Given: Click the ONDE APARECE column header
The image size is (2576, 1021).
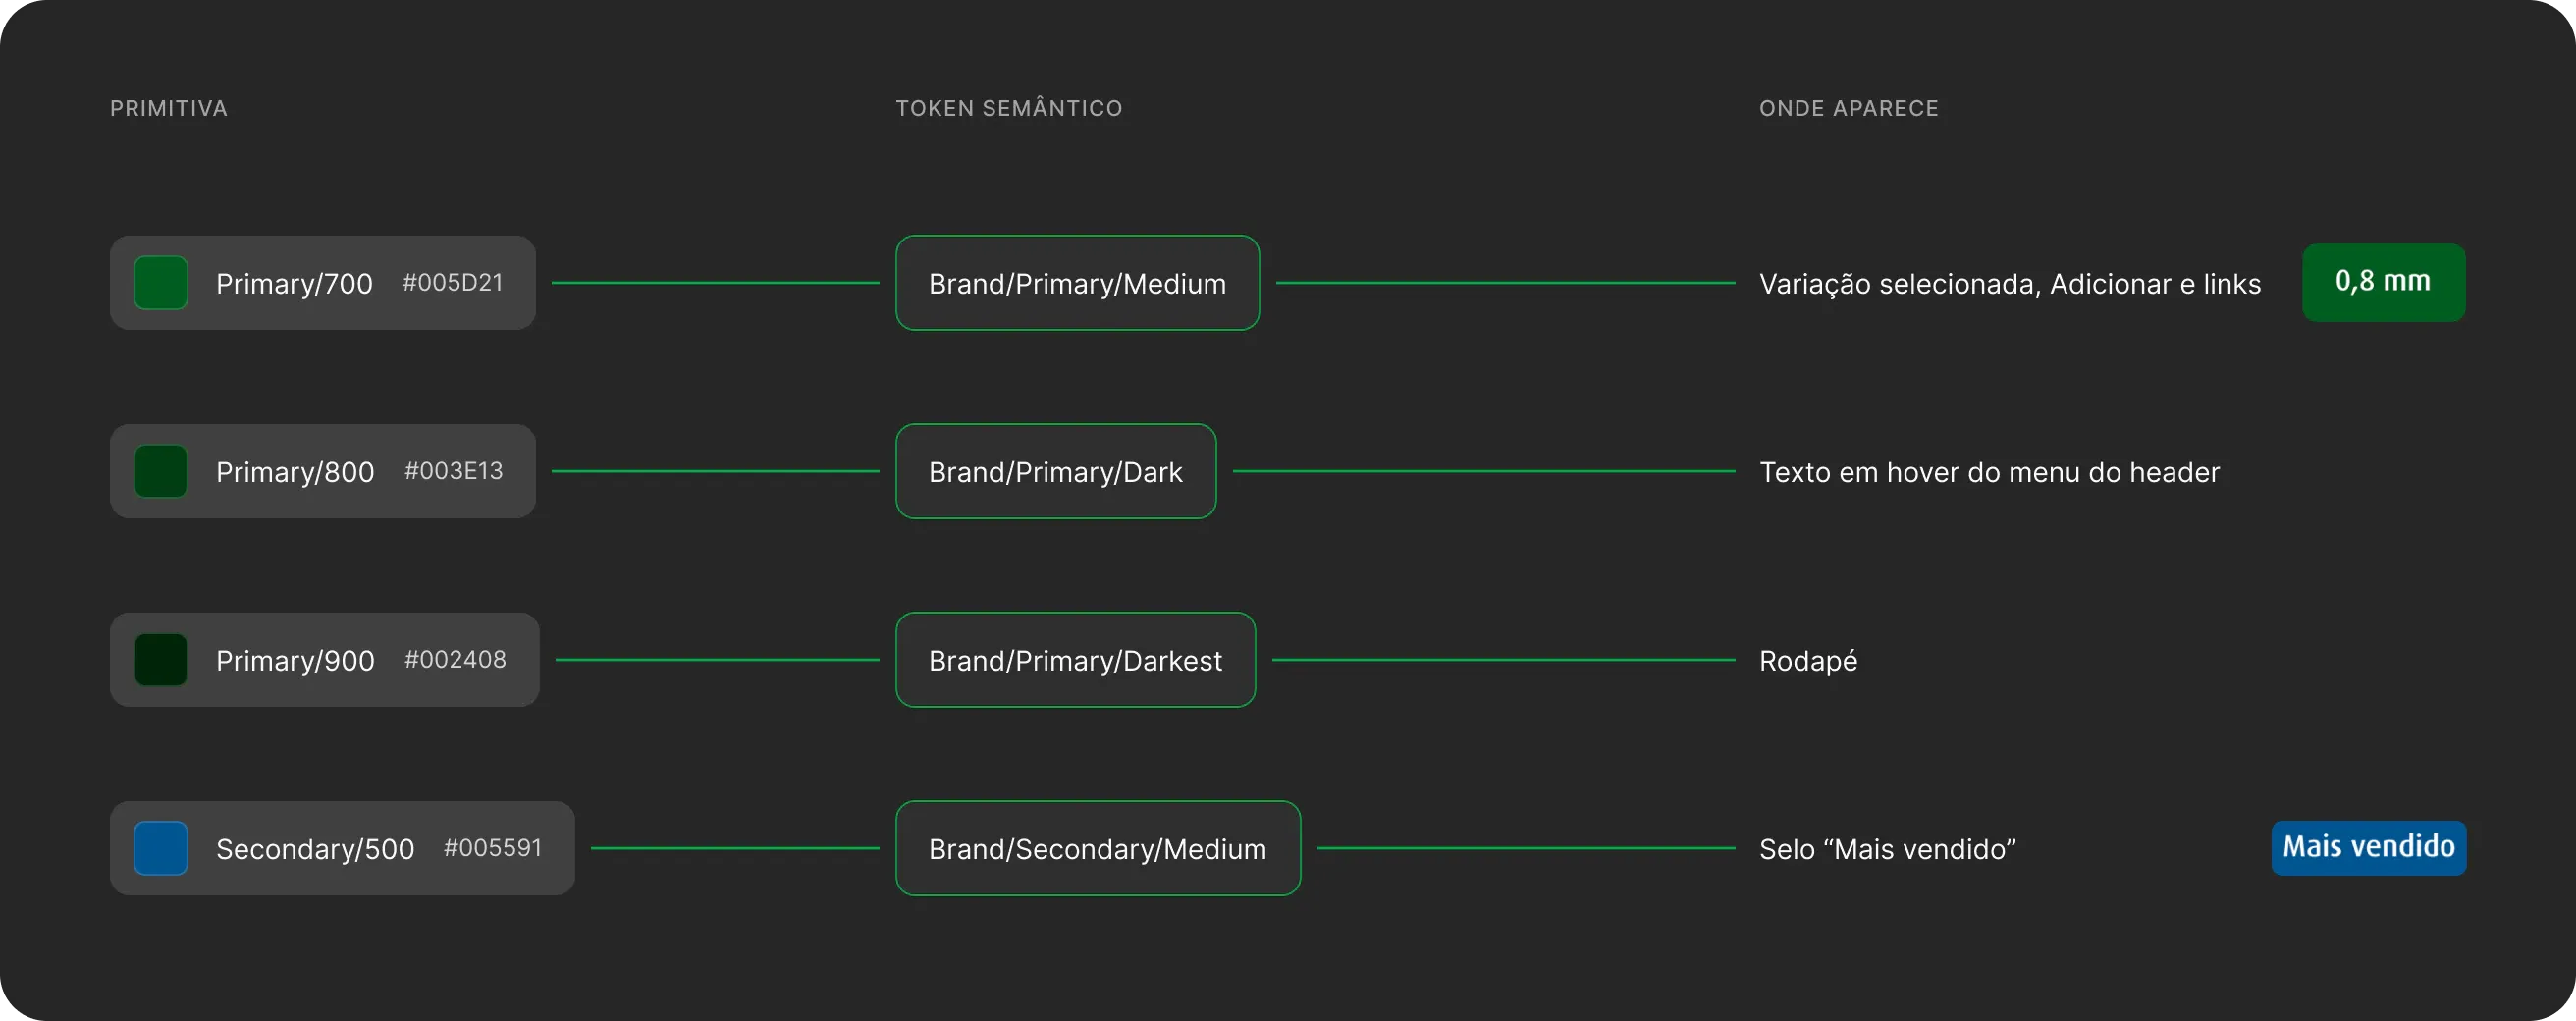Looking at the screenshot, I should pos(1848,108).
